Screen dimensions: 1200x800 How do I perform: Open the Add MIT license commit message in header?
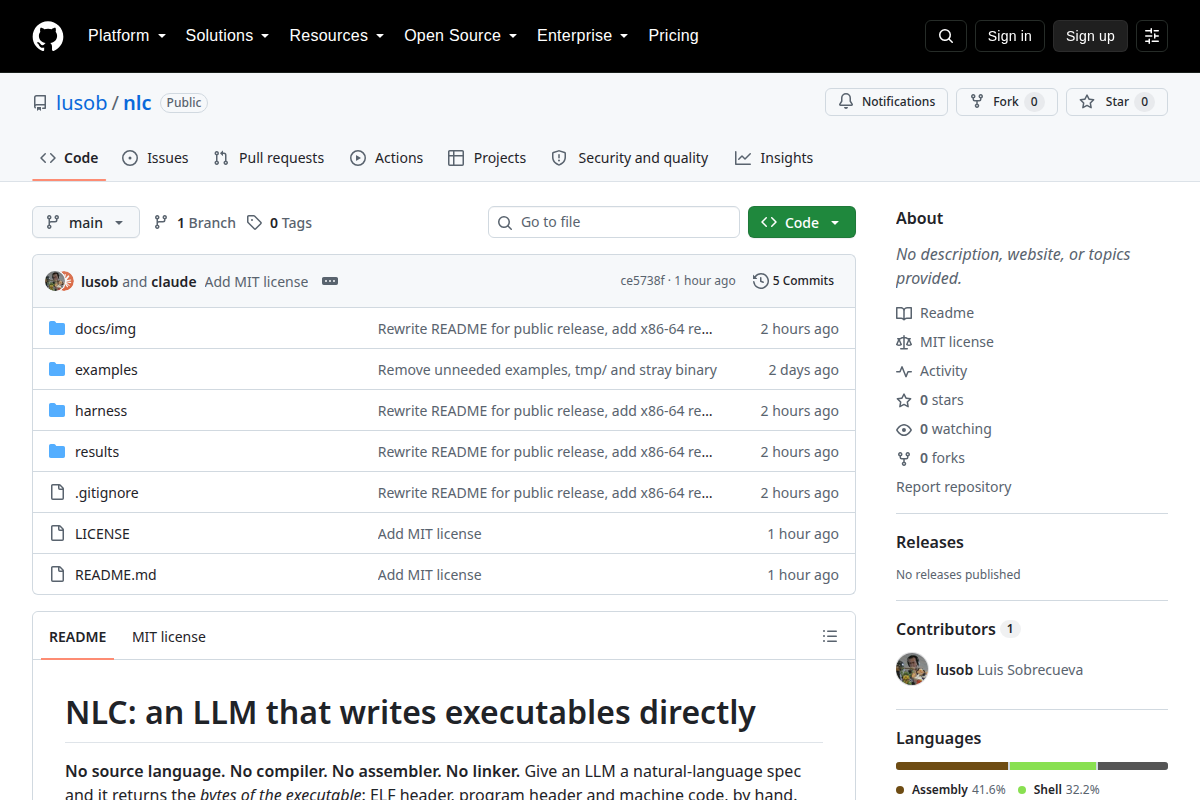point(256,282)
